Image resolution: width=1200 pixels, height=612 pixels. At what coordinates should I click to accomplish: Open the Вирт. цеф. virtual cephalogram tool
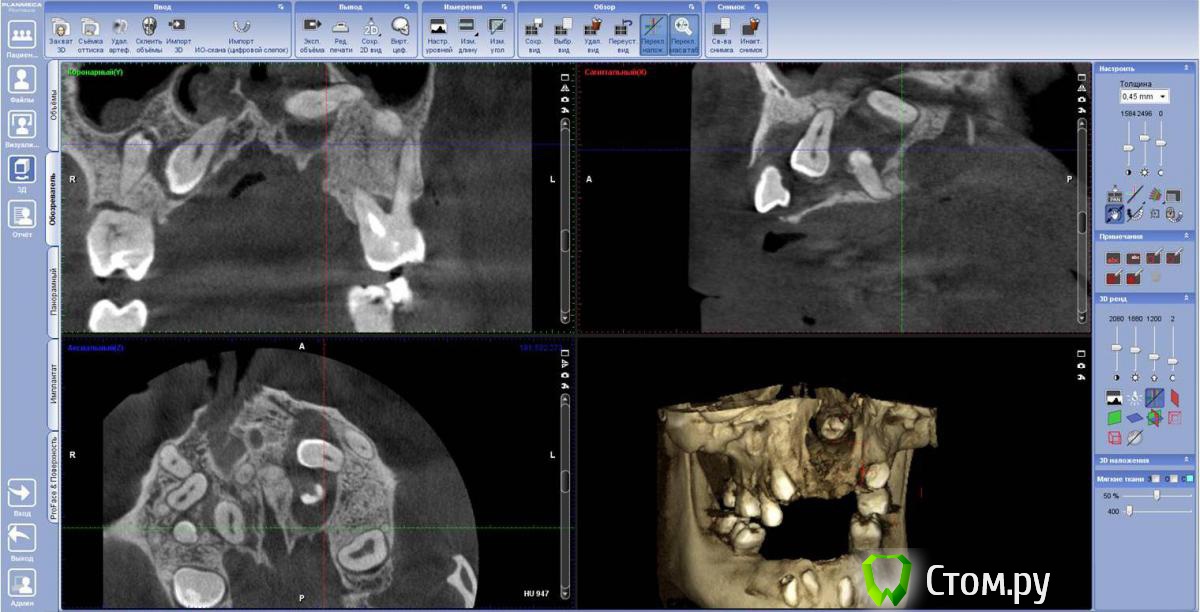coord(400,27)
